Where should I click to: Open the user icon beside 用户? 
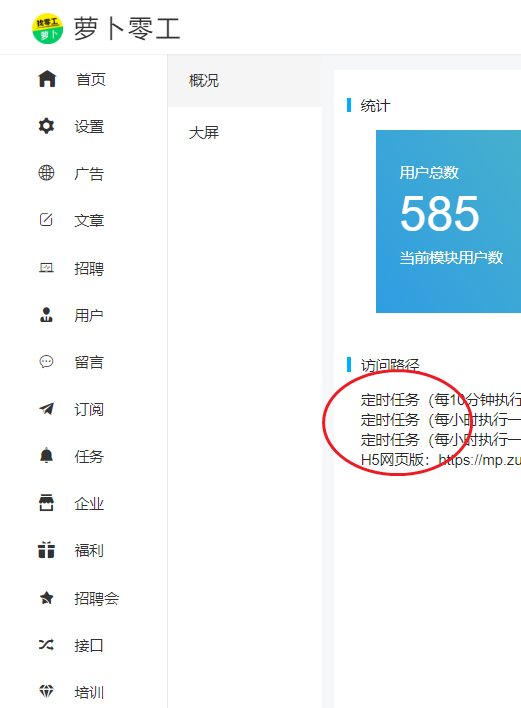[46, 315]
